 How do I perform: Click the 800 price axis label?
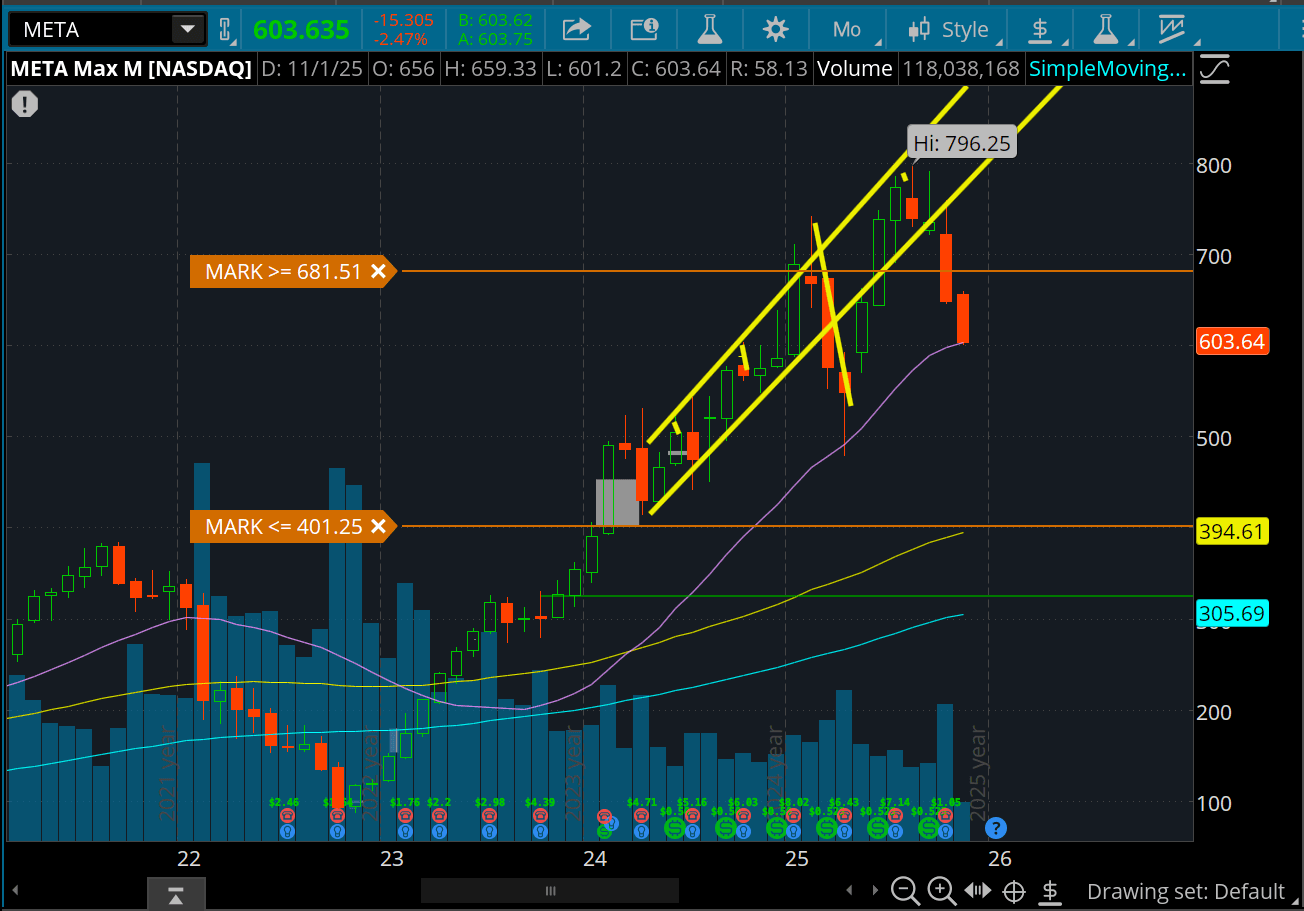point(1213,164)
